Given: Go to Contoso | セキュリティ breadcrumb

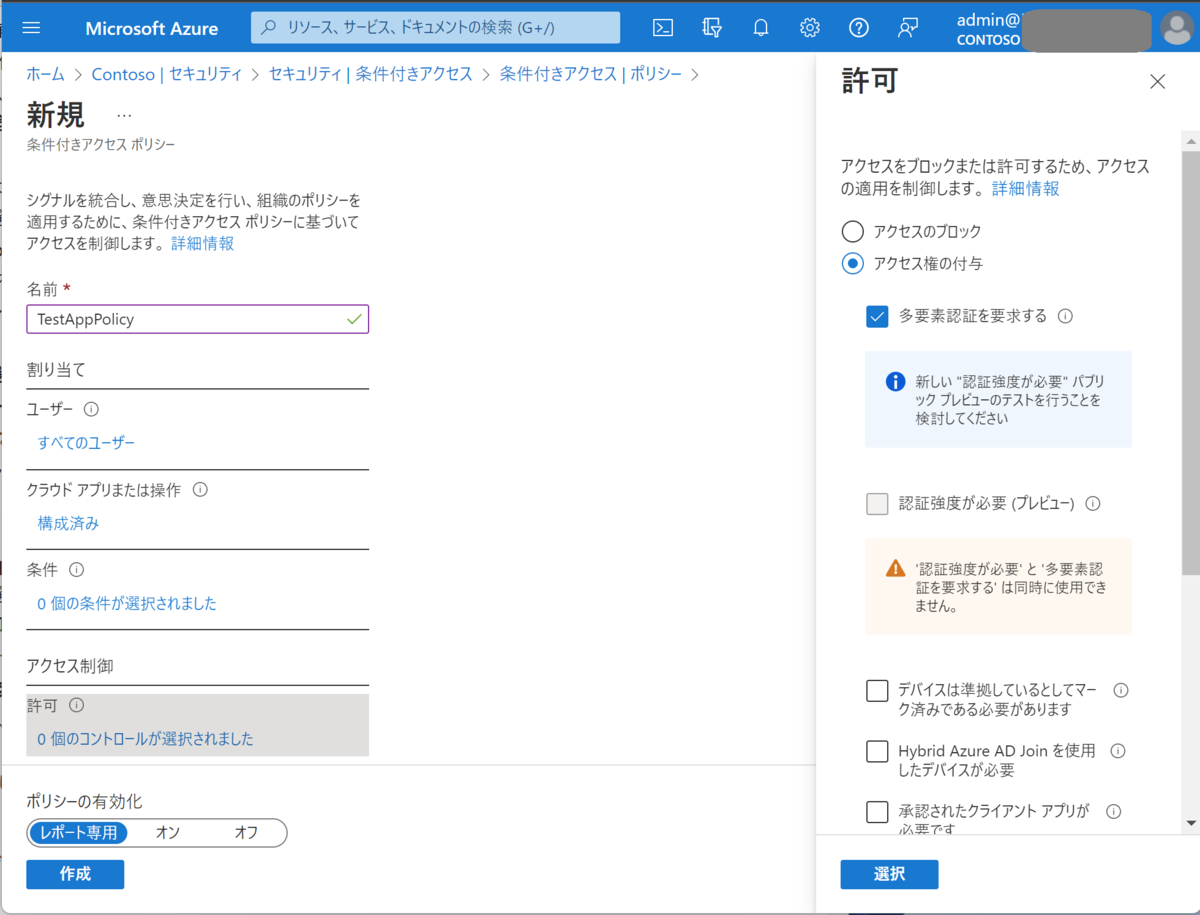Looking at the screenshot, I should click(166, 74).
